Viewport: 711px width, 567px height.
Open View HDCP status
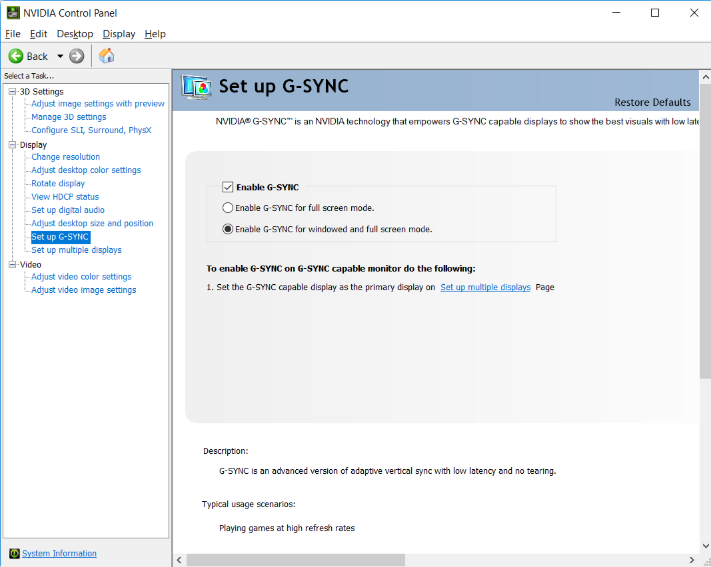[65, 197]
